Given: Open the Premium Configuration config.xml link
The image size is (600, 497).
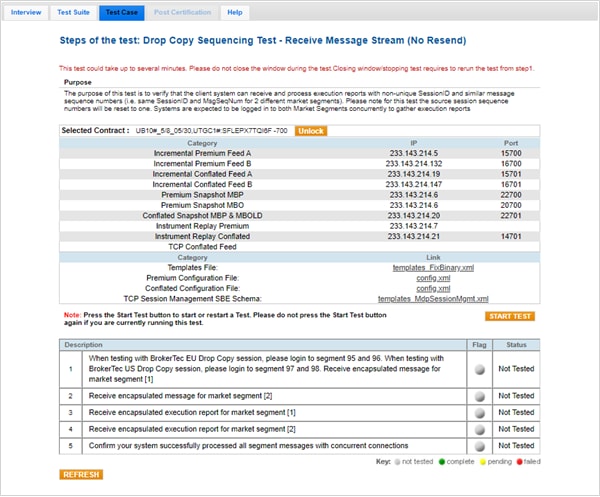Looking at the screenshot, I should point(433,277).
